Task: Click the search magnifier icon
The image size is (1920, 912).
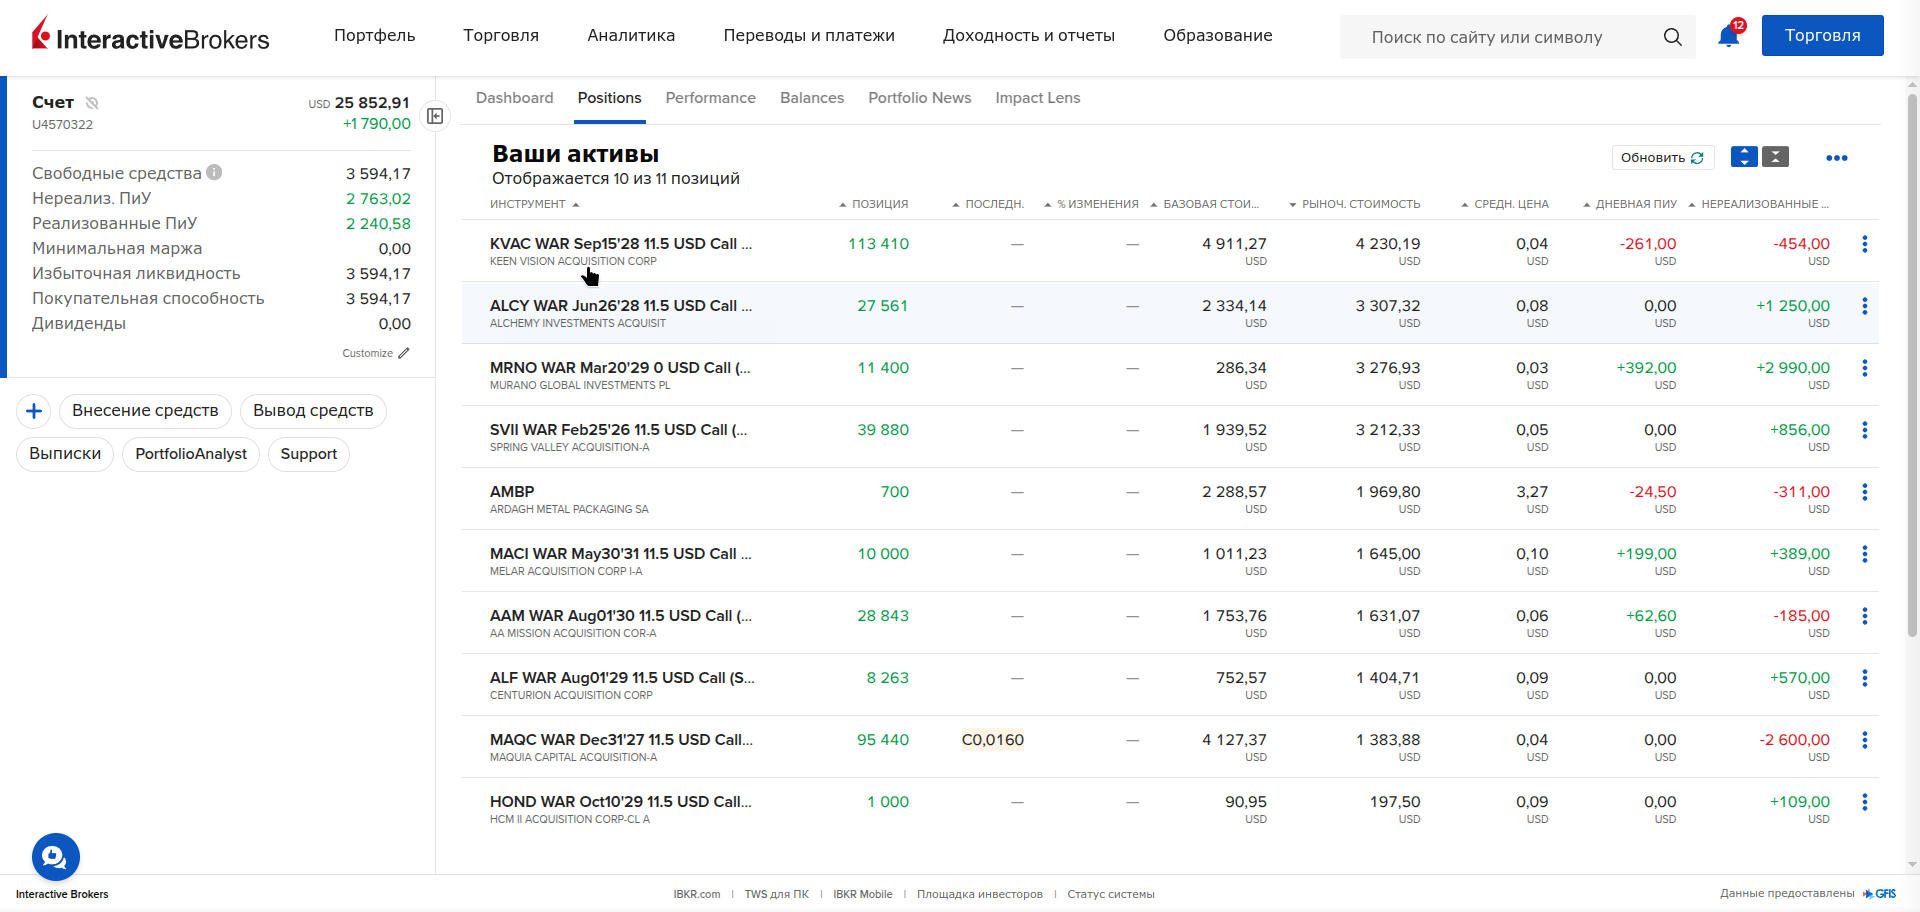Action: click(1672, 37)
